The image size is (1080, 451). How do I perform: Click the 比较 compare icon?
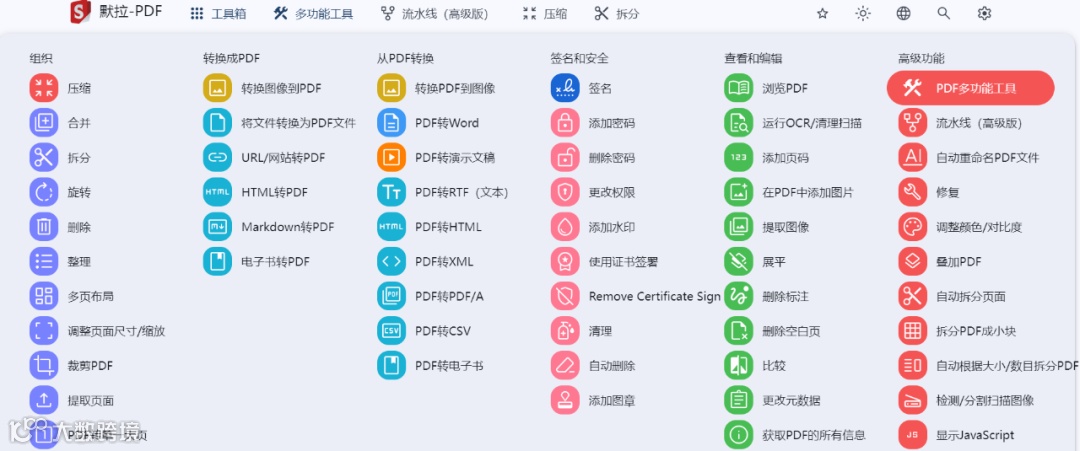[738, 366]
